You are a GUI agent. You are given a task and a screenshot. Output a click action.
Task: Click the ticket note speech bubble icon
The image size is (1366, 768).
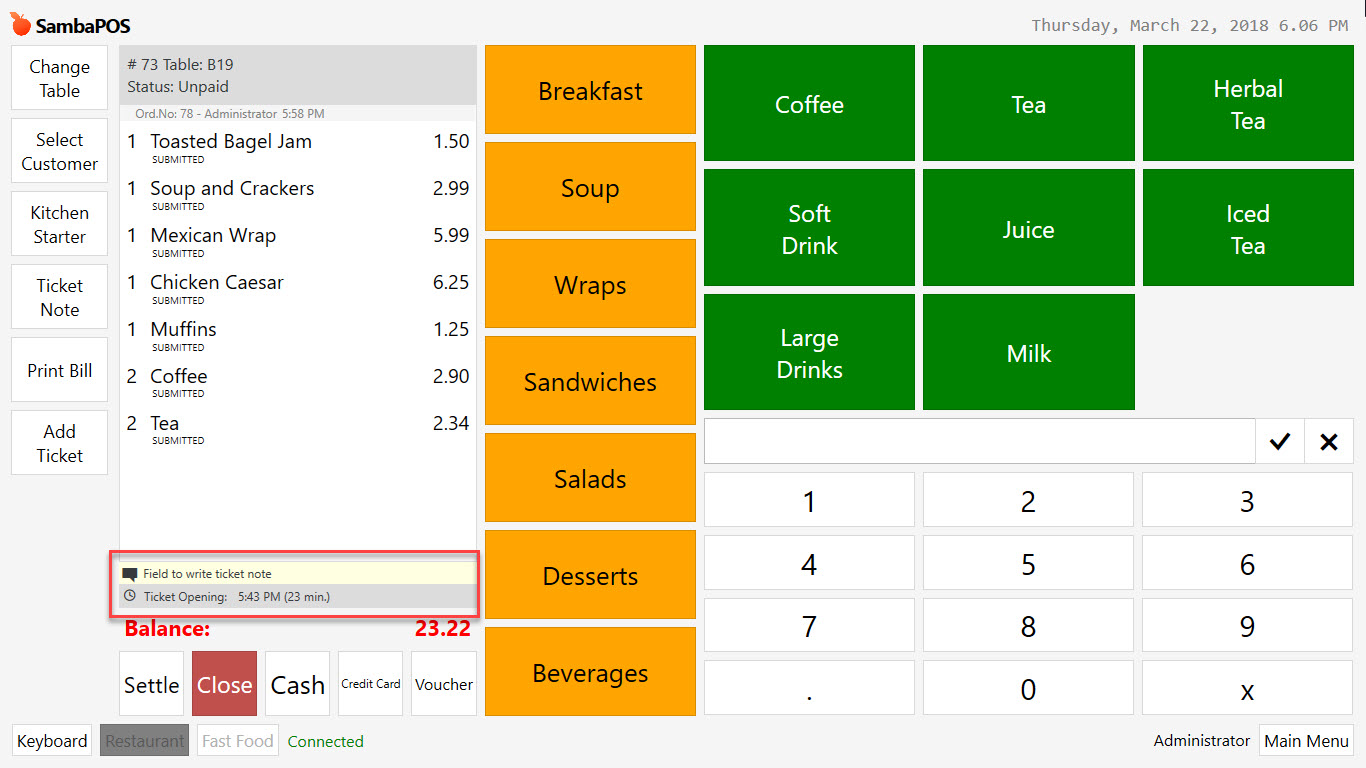coord(132,573)
